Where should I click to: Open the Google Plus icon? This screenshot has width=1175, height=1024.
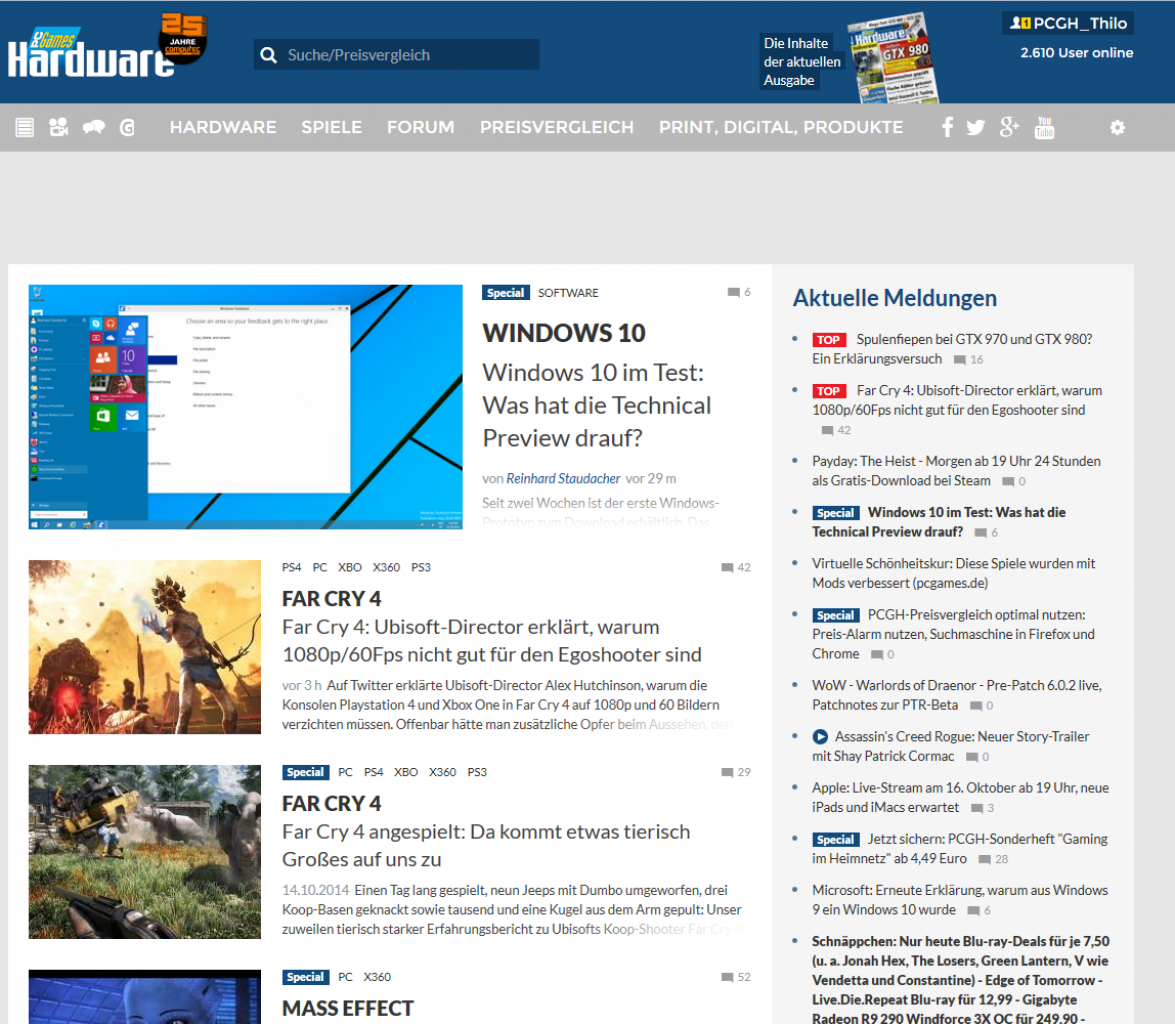[x=1009, y=127]
